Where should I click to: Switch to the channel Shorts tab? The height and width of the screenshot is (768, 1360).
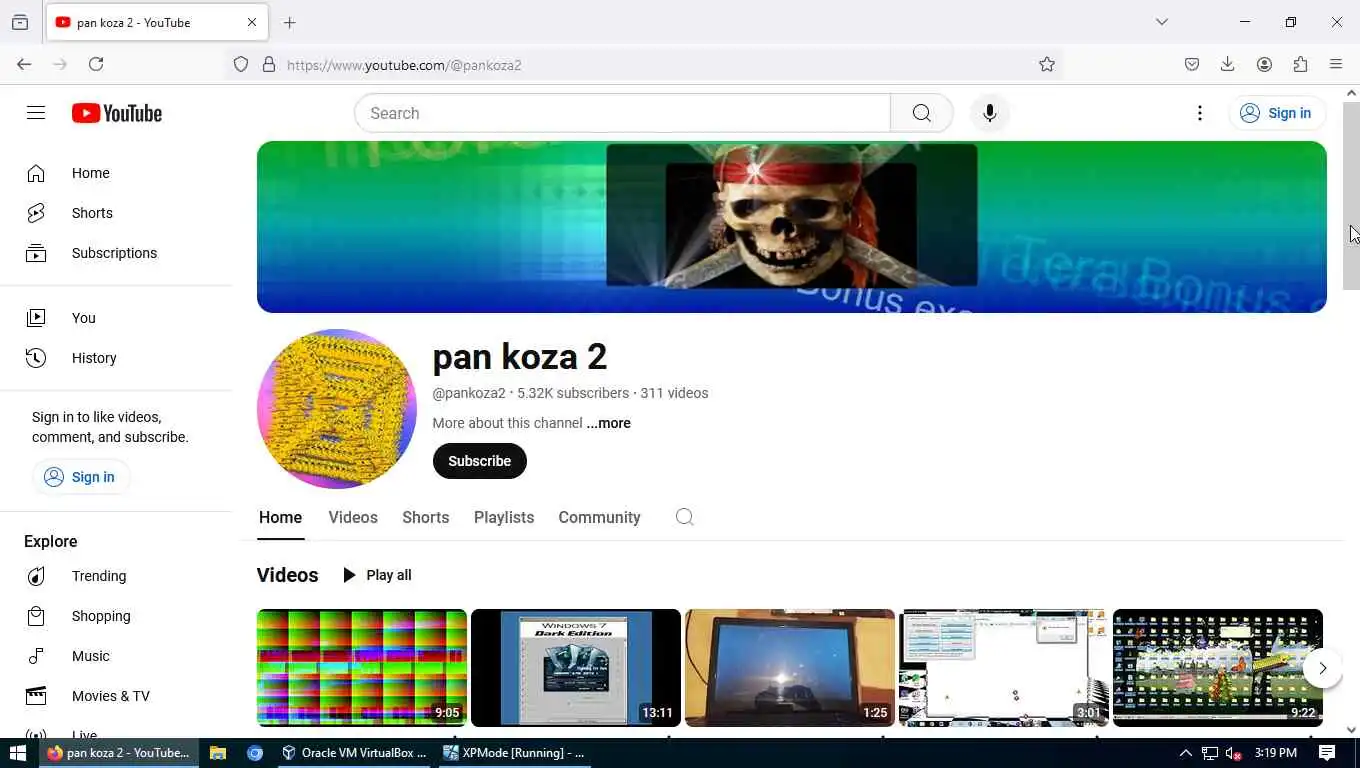425,517
